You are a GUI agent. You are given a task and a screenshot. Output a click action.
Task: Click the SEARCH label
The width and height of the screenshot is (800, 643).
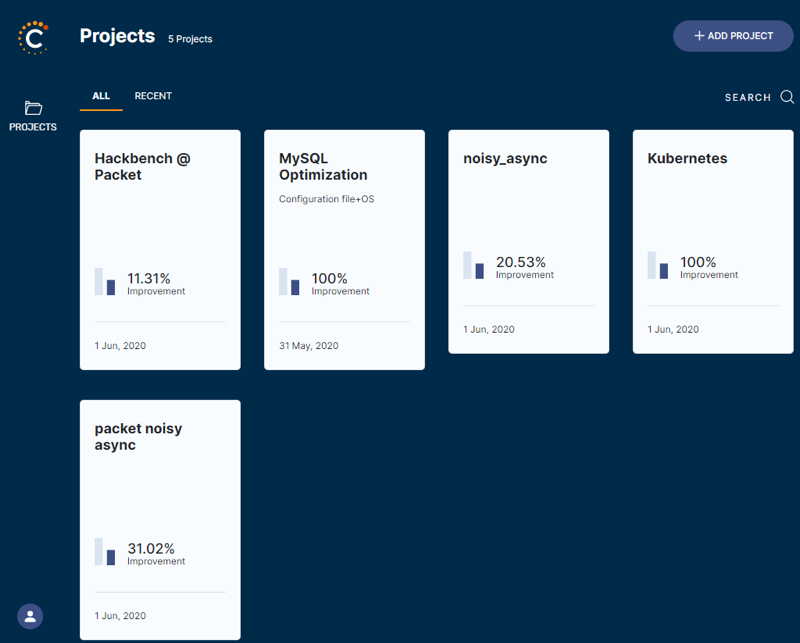747,97
